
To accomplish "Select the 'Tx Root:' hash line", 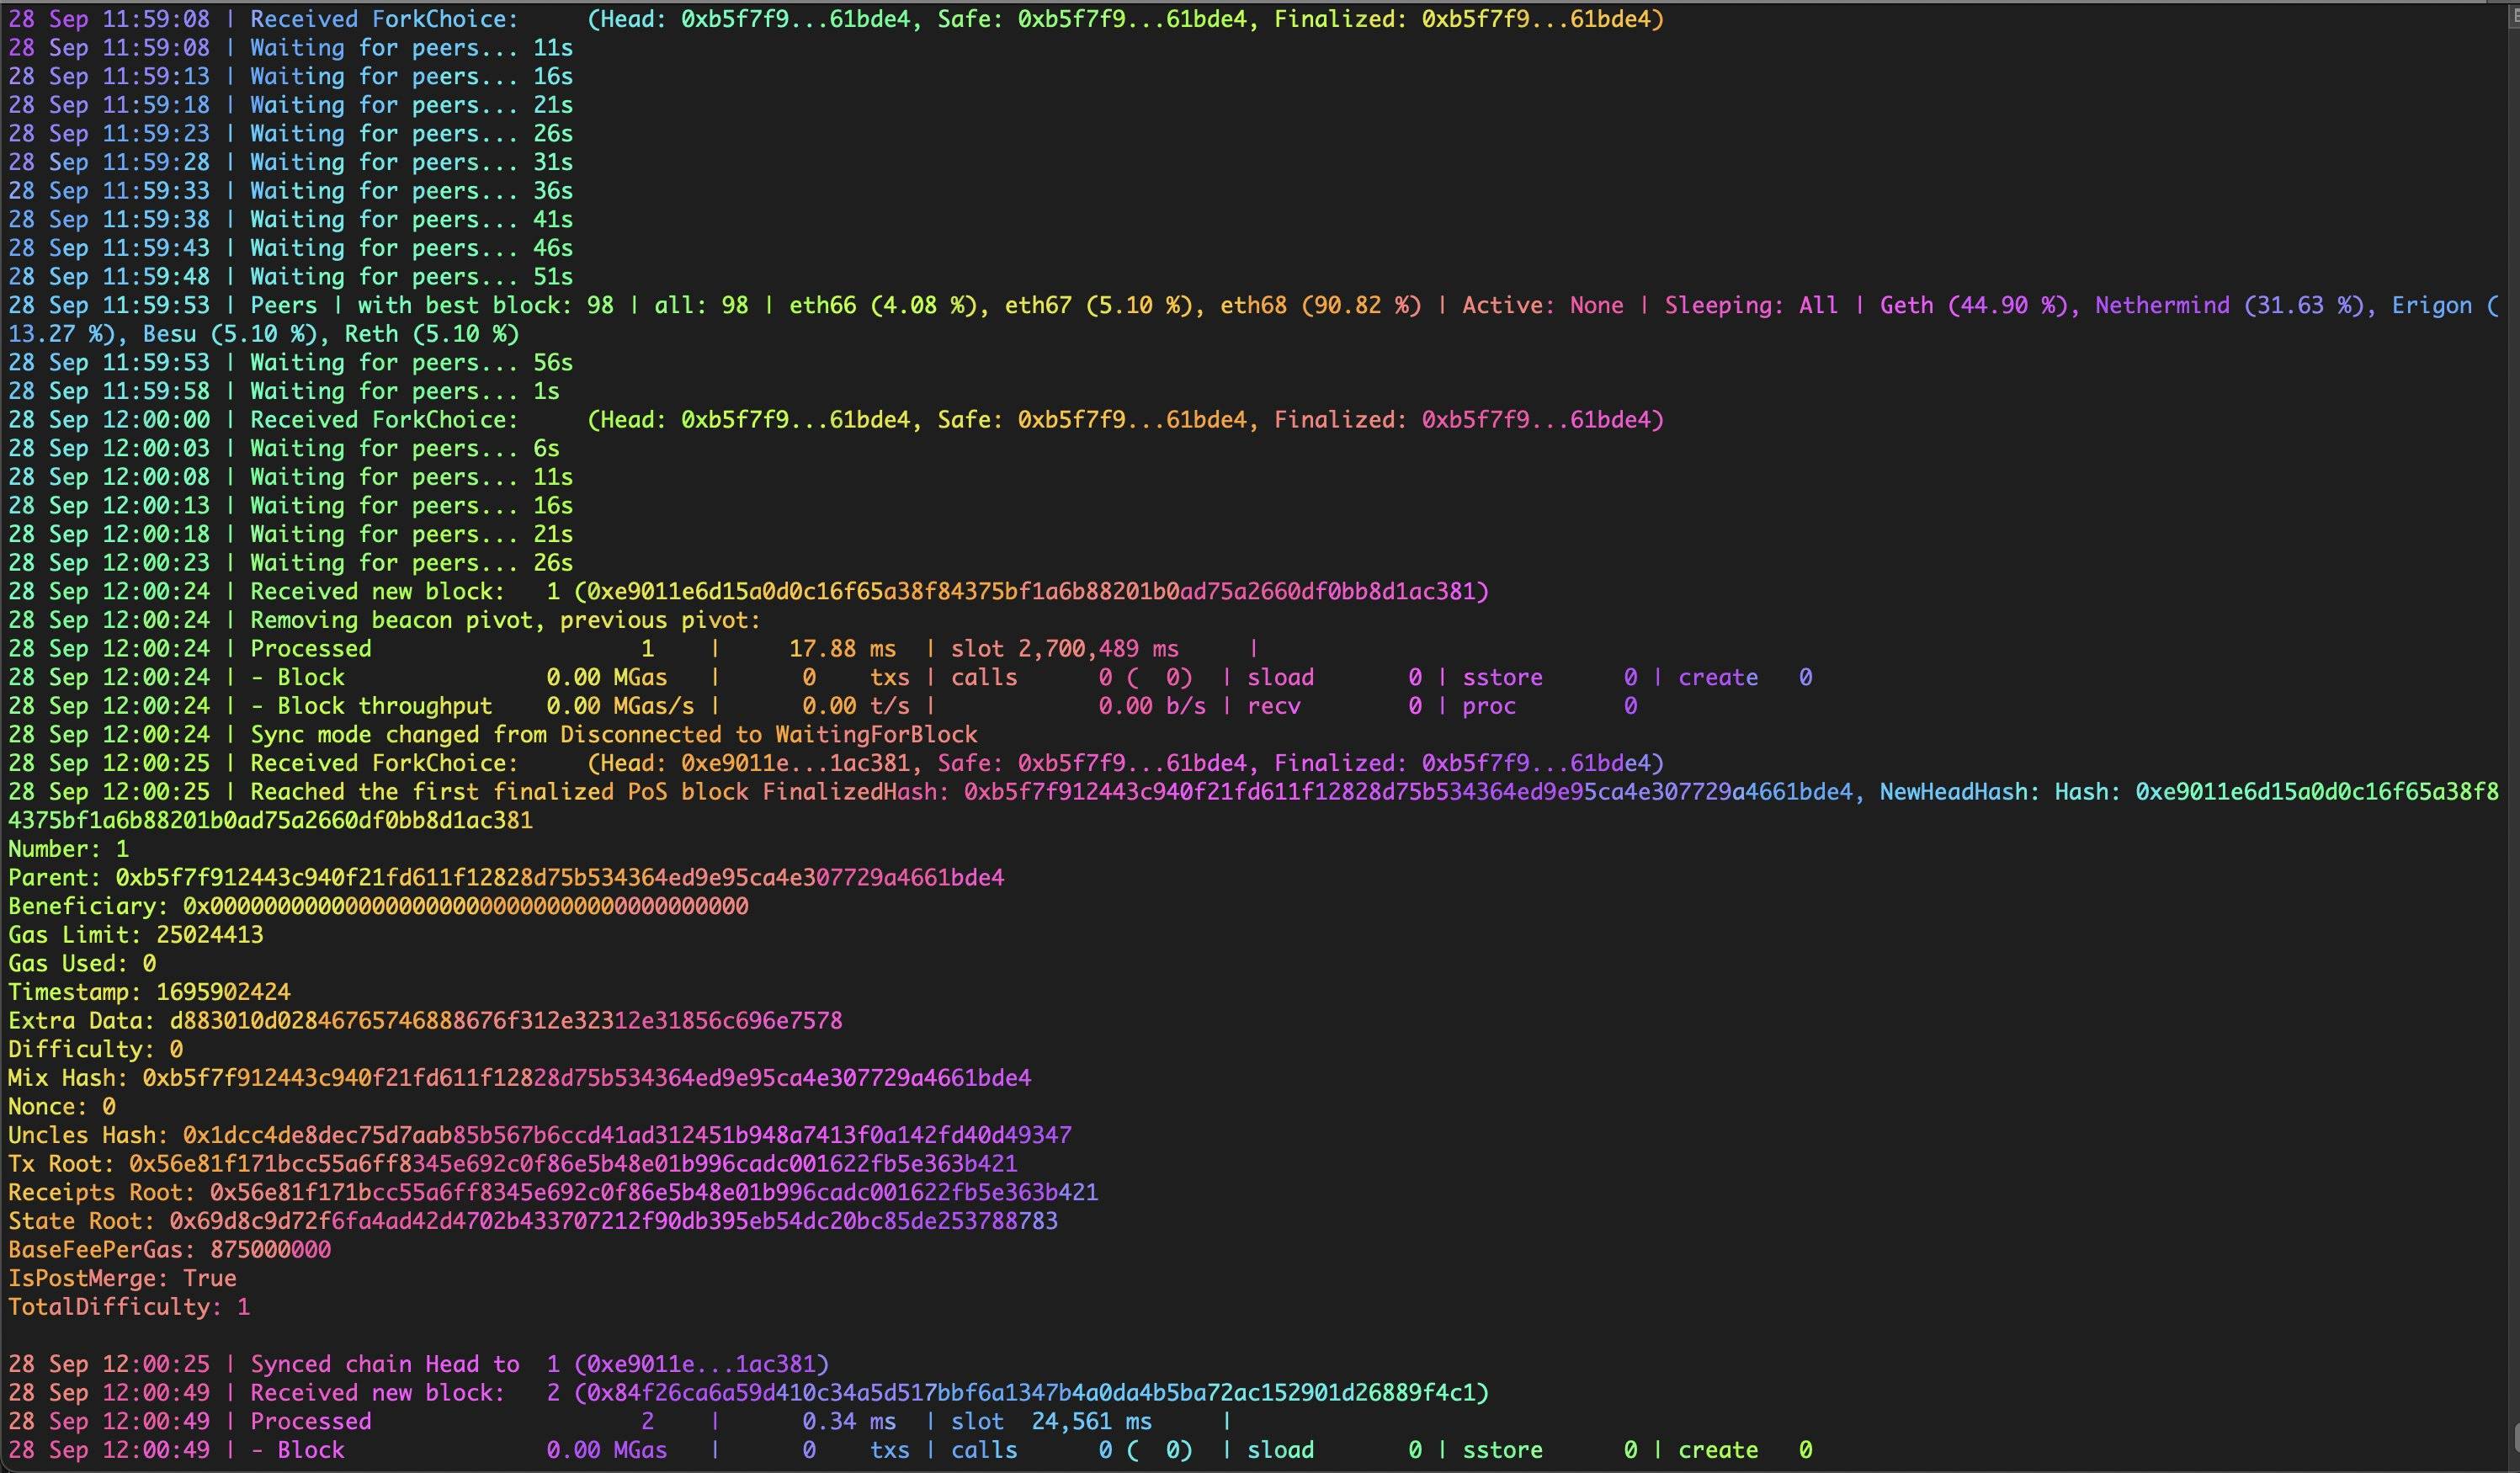I will pyautogui.click(x=513, y=1164).
